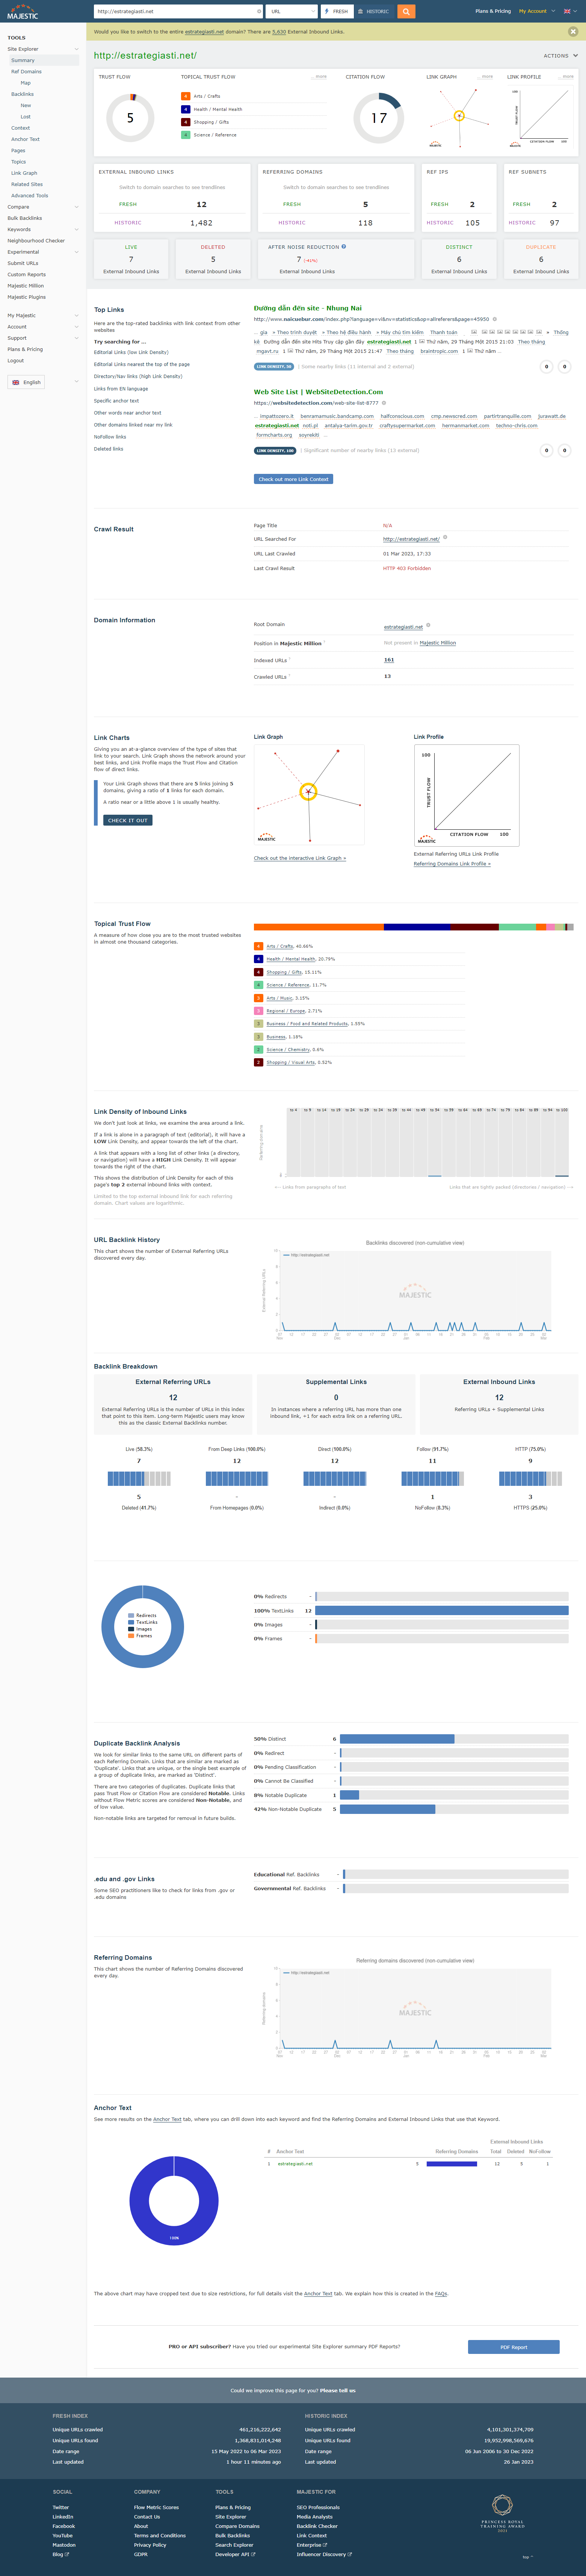This screenshot has height=2576, width=586.
Task: Click the Arts / Music topic icon
Action: [258, 998]
